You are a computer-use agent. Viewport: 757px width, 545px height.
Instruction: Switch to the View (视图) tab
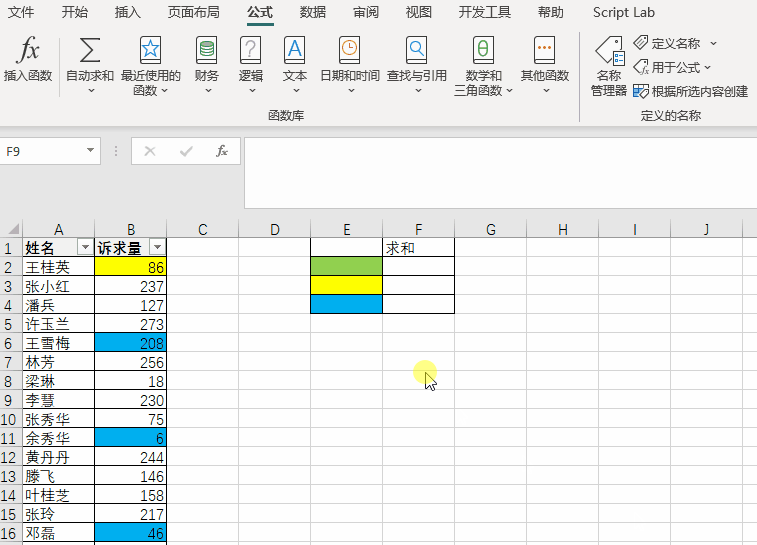click(419, 12)
